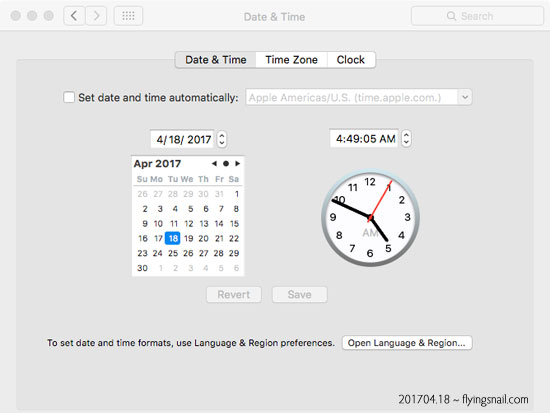Enable Set date and time automatically

click(69, 97)
